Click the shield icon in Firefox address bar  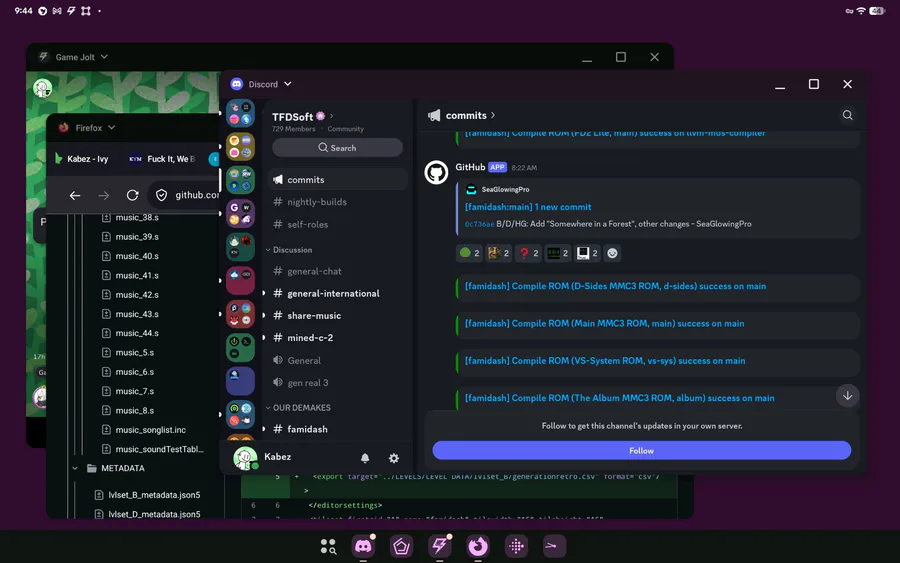click(x=161, y=196)
